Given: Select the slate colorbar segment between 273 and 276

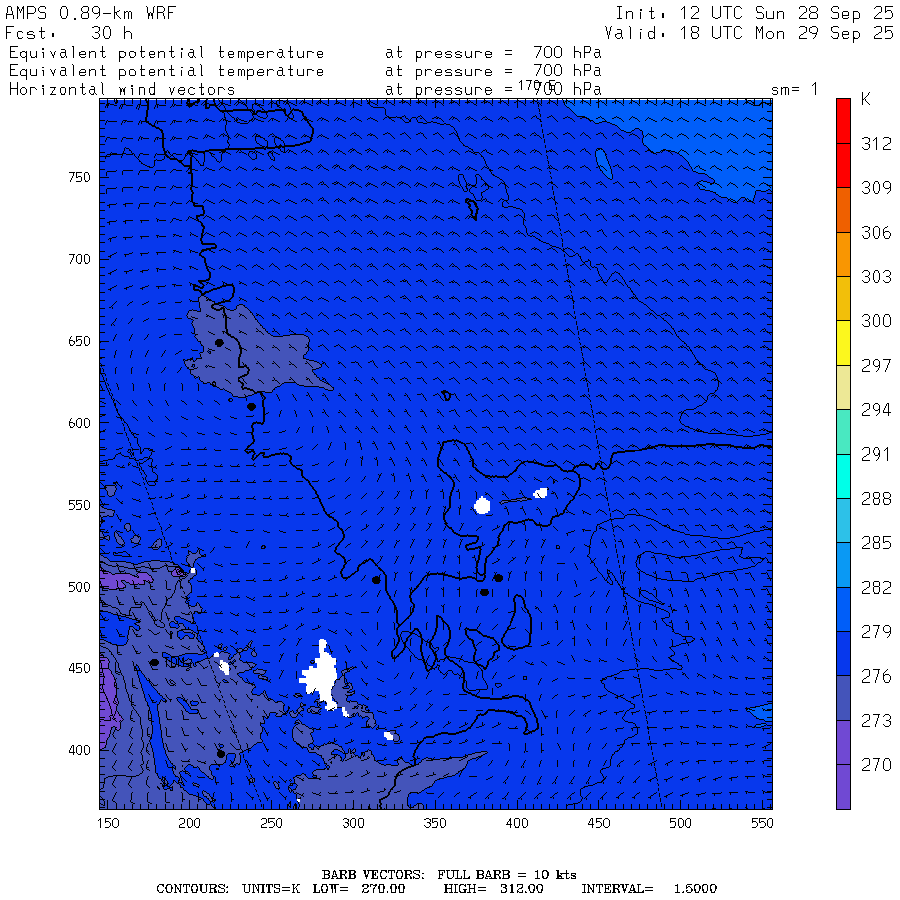Looking at the screenshot, I should (843, 698).
